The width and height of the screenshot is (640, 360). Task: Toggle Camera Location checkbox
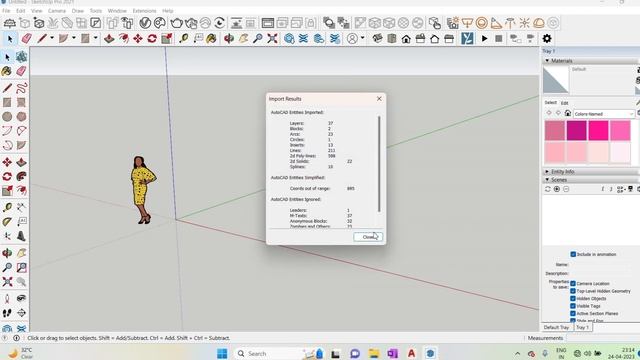(x=573, y=283)
